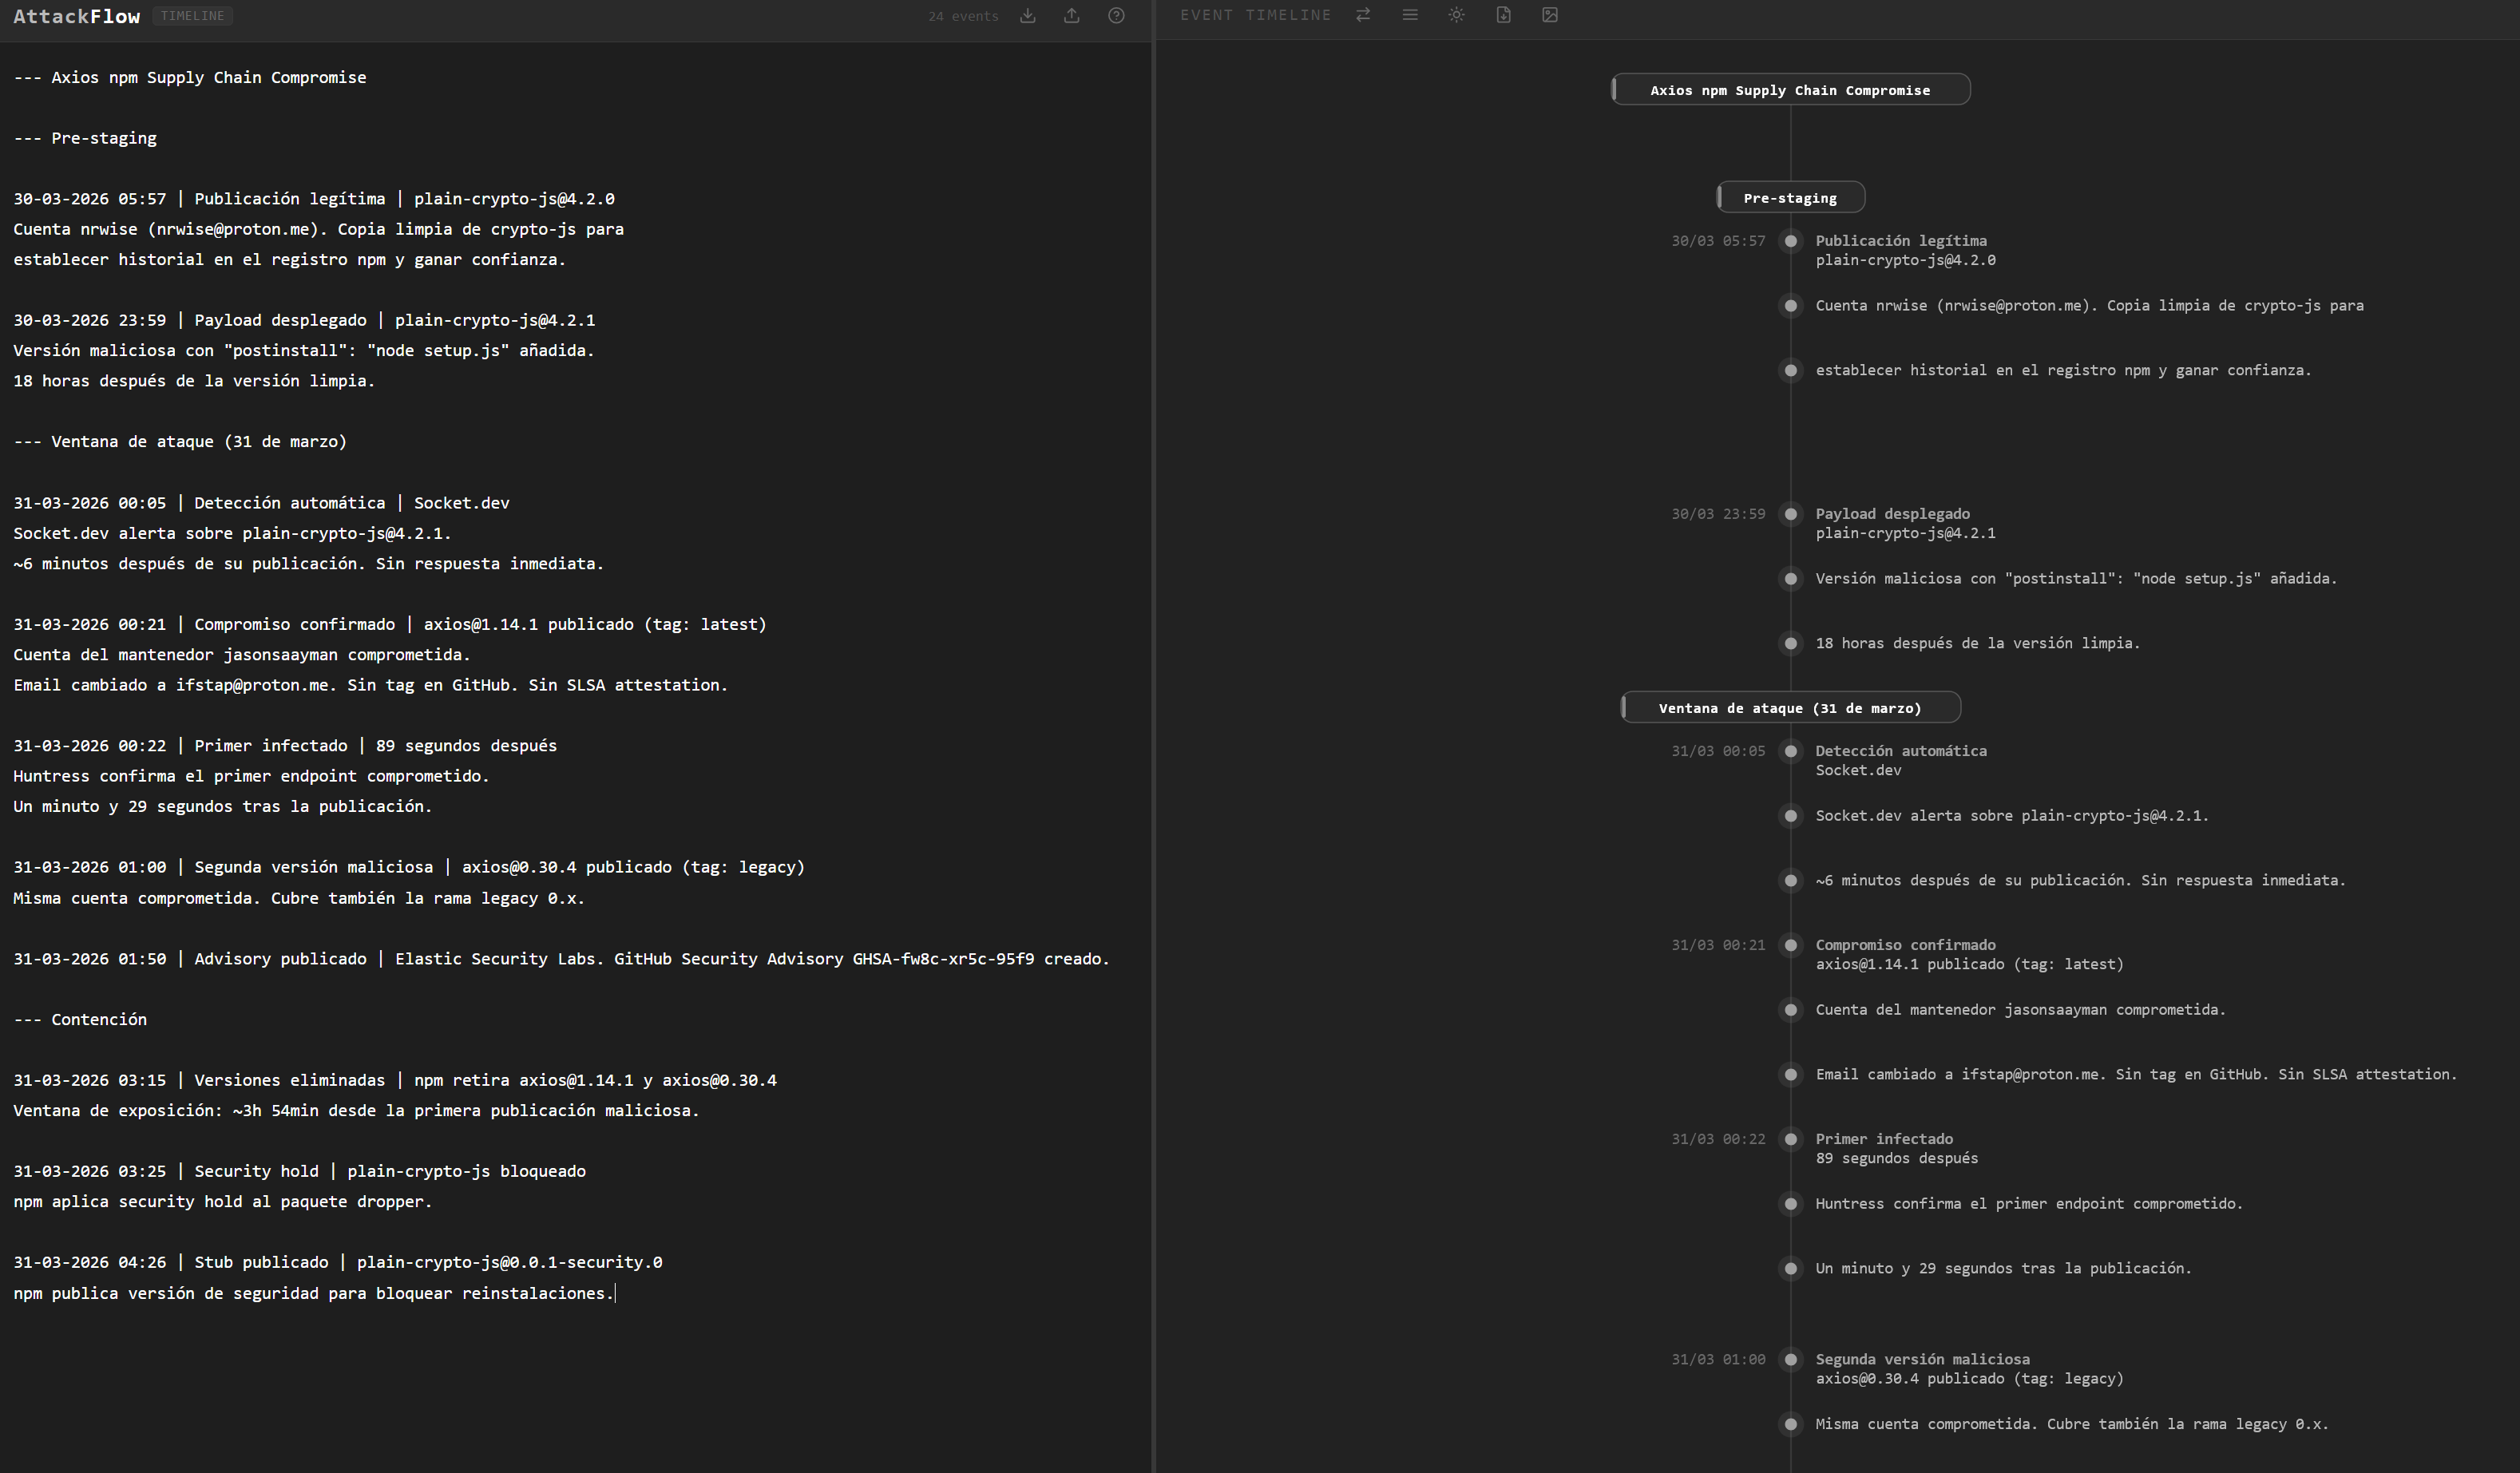2520x1473 pixels.
Task: Click the download/import icon in editor header
Action: coord(1027,16)
